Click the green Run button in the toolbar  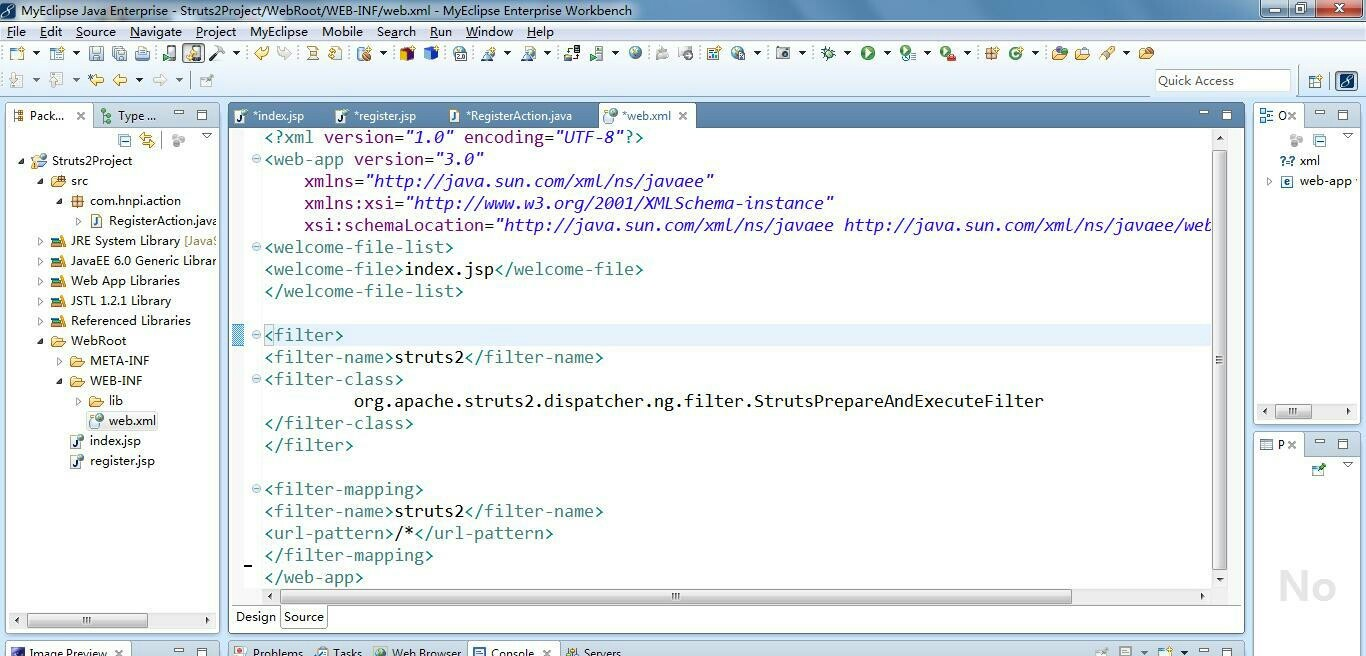point(868,53)
